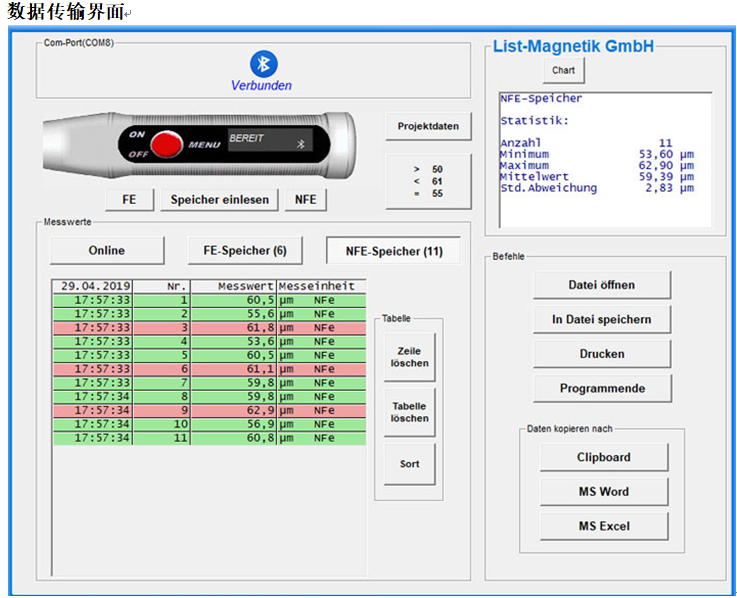Click Programmende to exit
Screen dimensions: 737x598
(602, 388)
